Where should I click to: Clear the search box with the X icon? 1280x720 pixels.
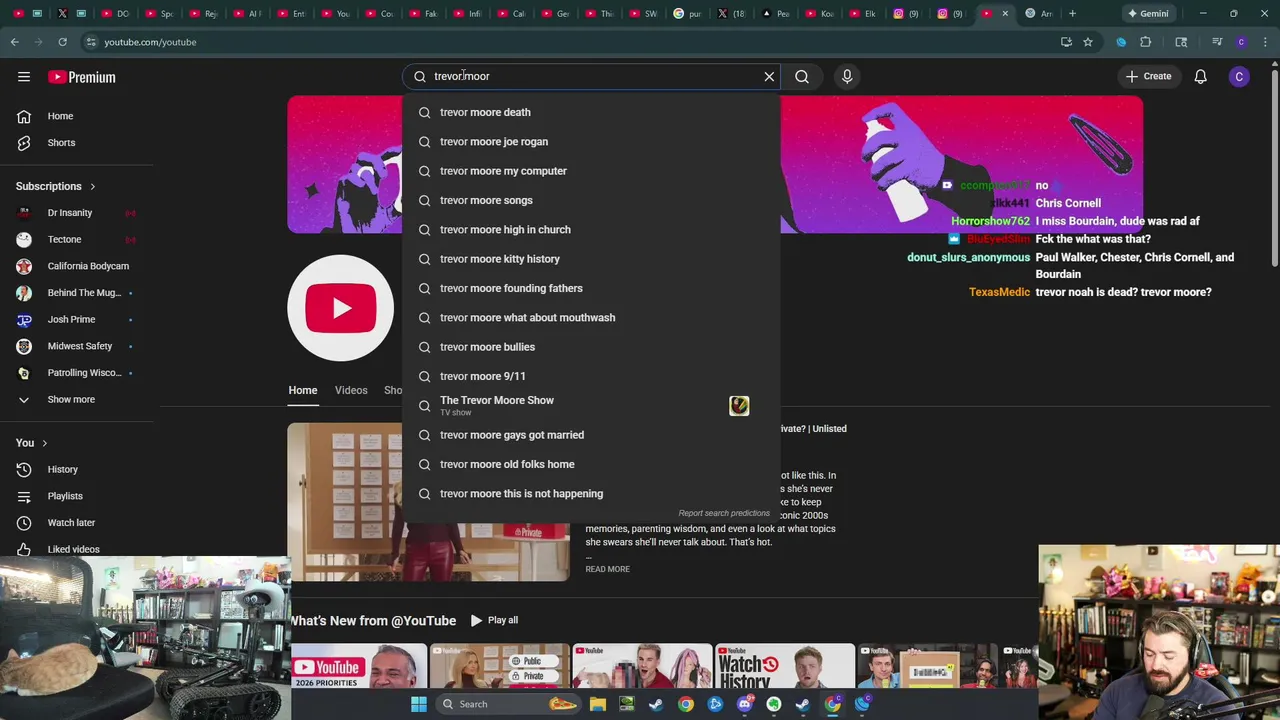[x=769, y=76]
